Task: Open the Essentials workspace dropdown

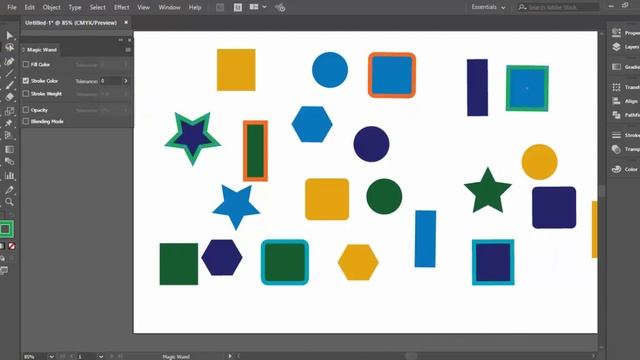Action: 489,7
